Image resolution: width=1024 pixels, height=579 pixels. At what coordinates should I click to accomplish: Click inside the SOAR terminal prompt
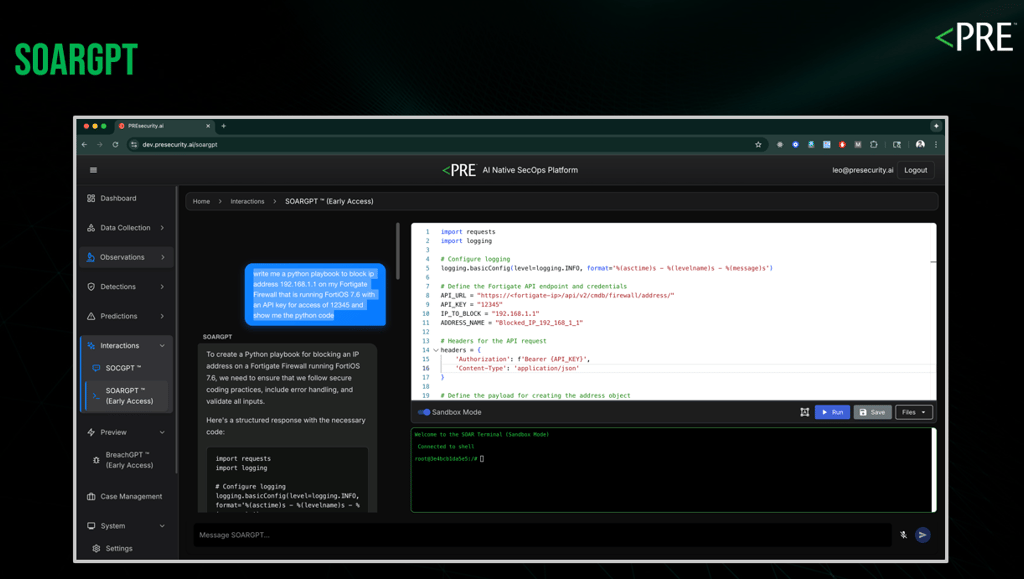(x=482, y=459)
